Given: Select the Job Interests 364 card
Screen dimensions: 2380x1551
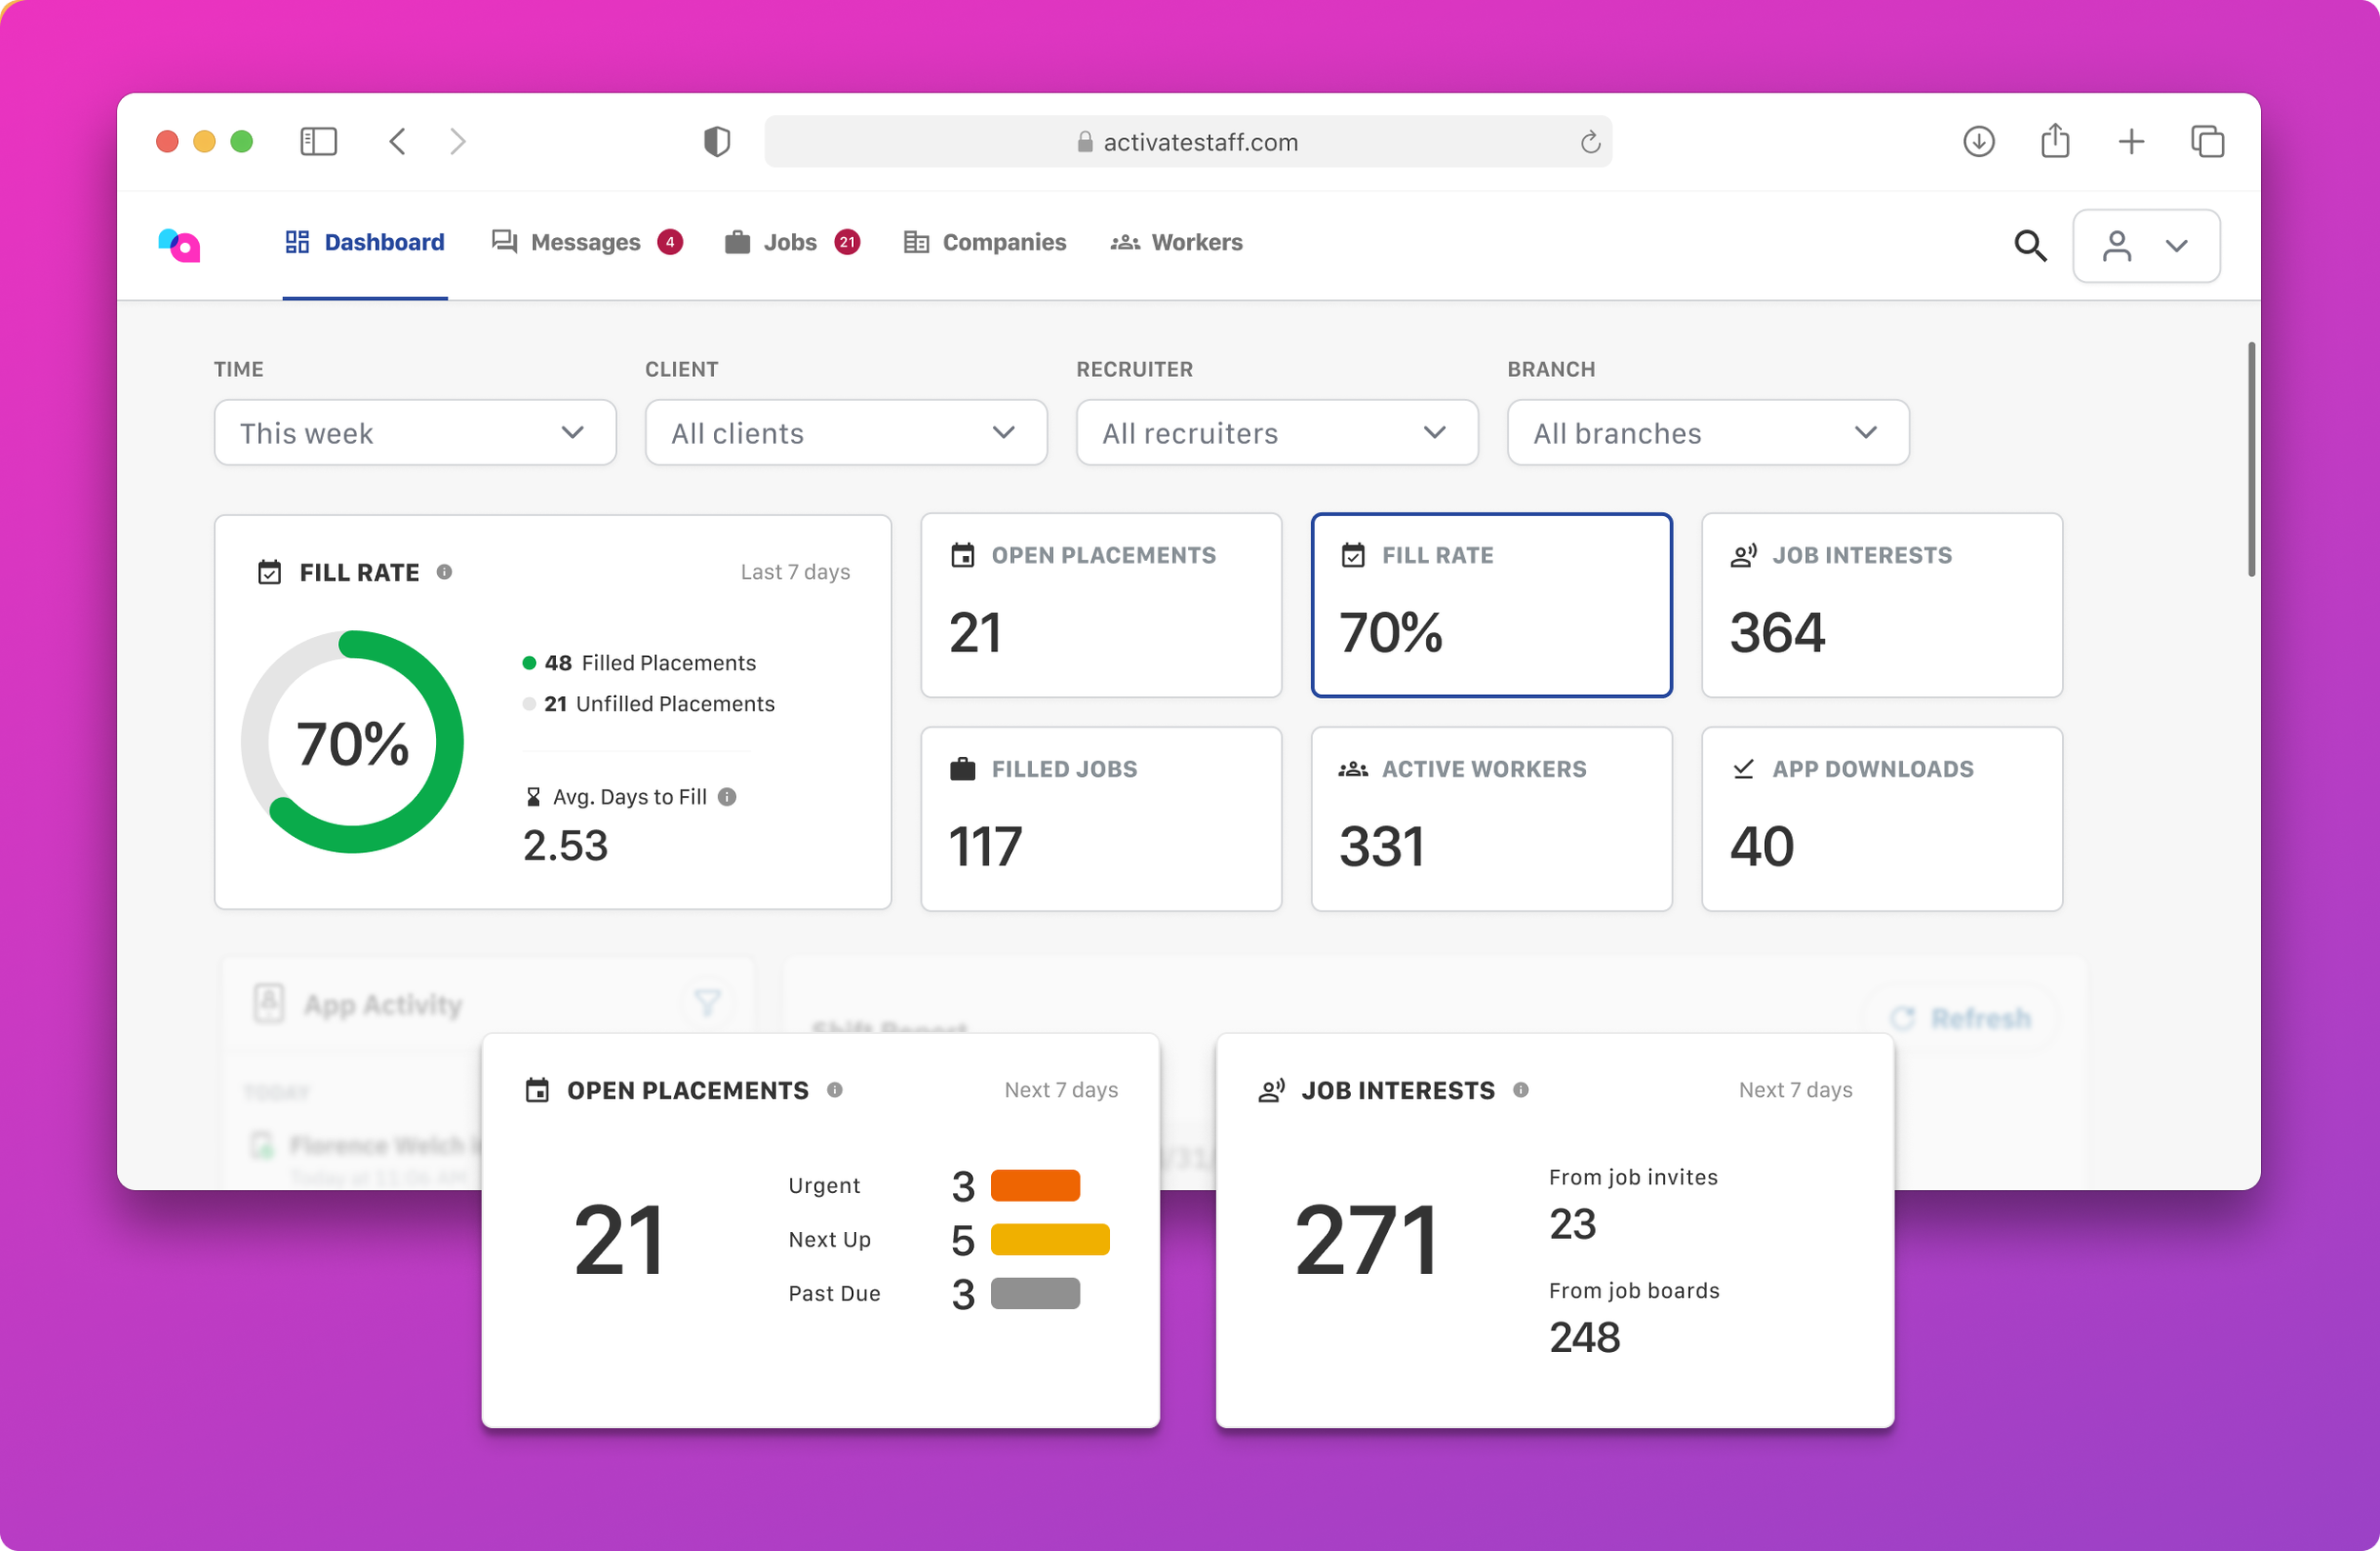Looking at the screenshot, I should click(1881, 605).
